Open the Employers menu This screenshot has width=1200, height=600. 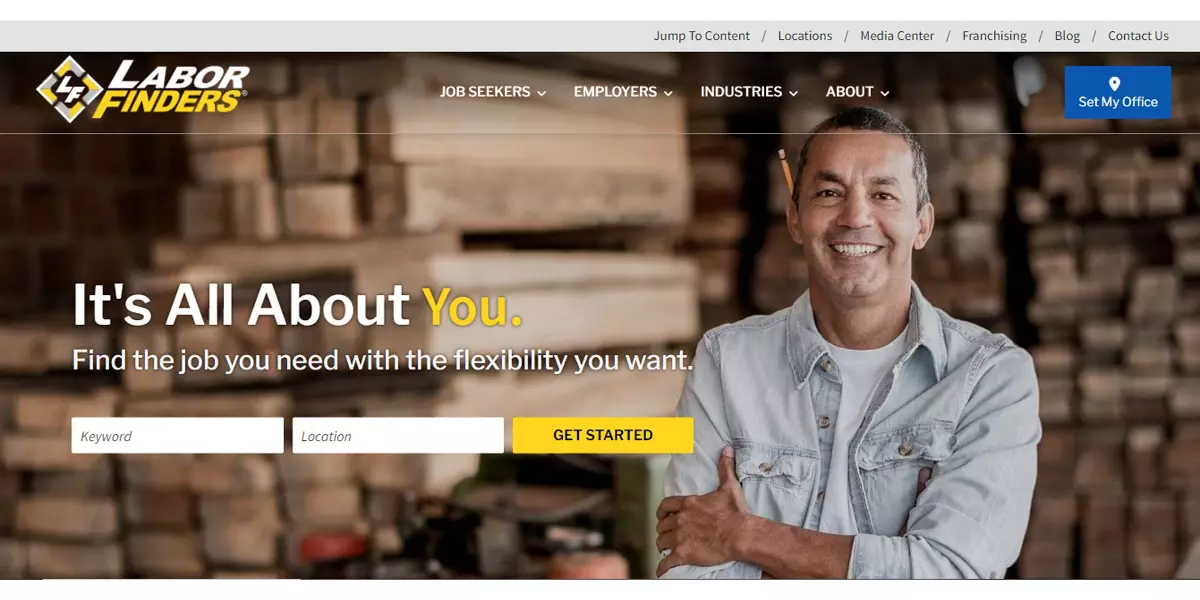(x=624, y=92)
